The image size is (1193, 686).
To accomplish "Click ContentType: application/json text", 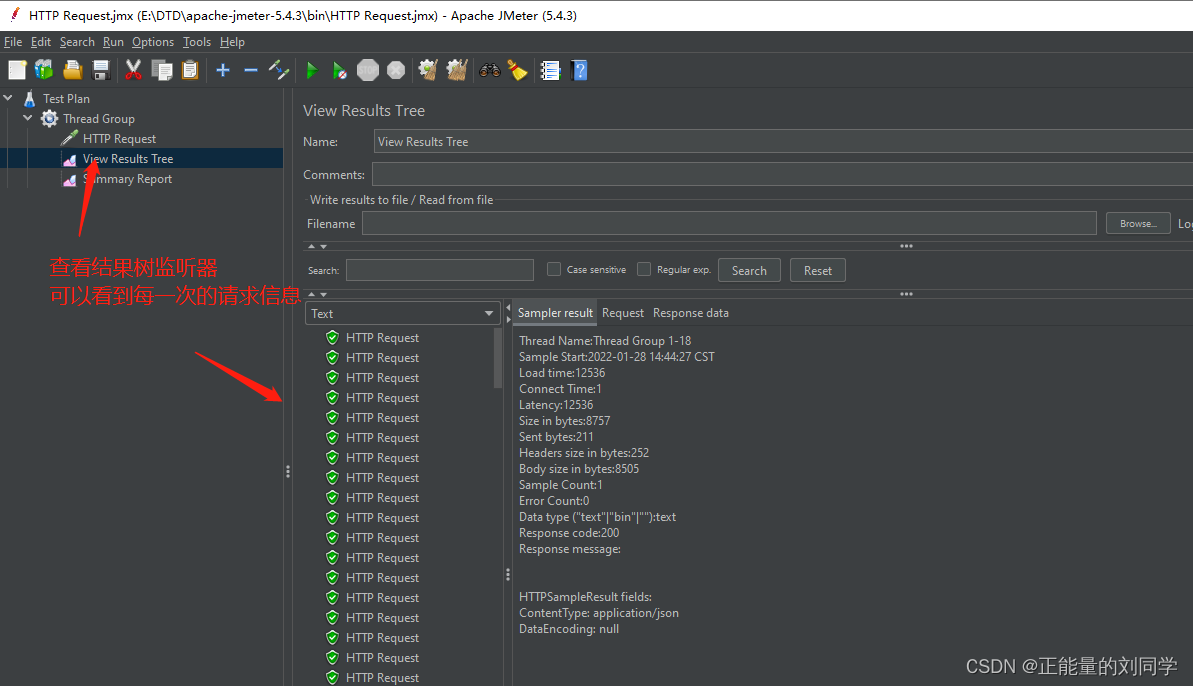I will pos(599,612).
